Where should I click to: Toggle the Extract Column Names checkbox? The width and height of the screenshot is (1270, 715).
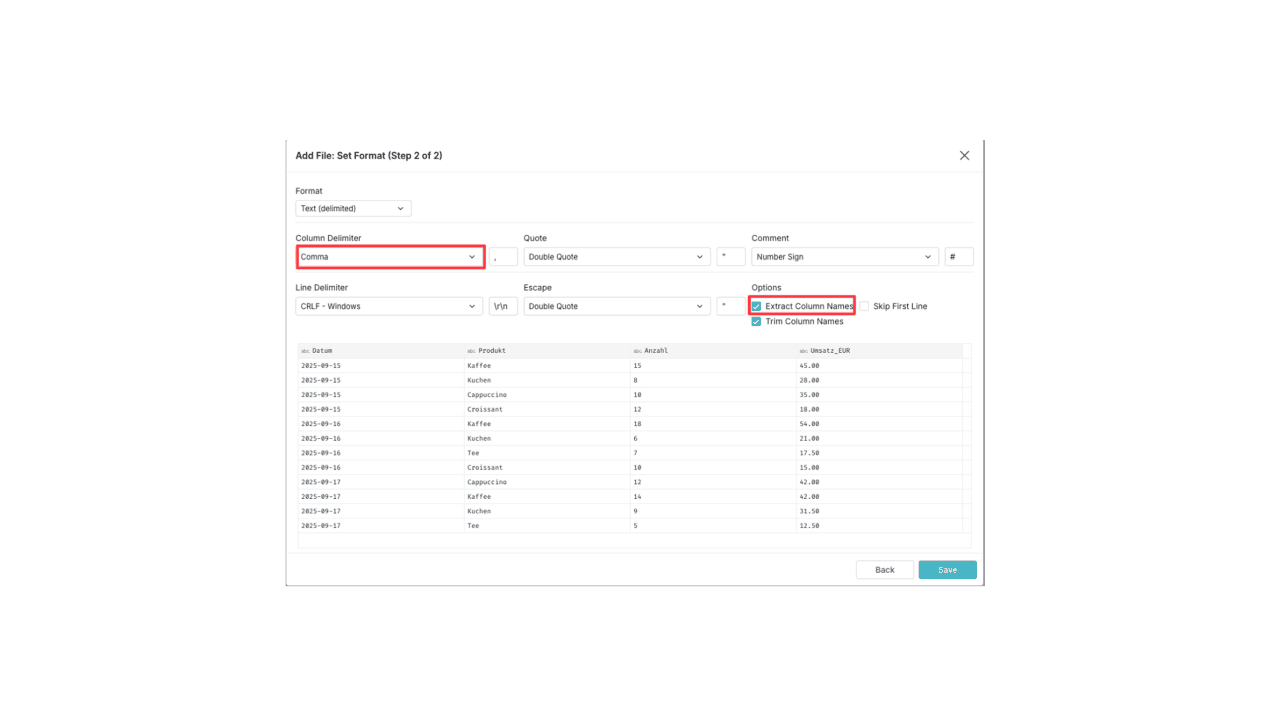point(757,306)
